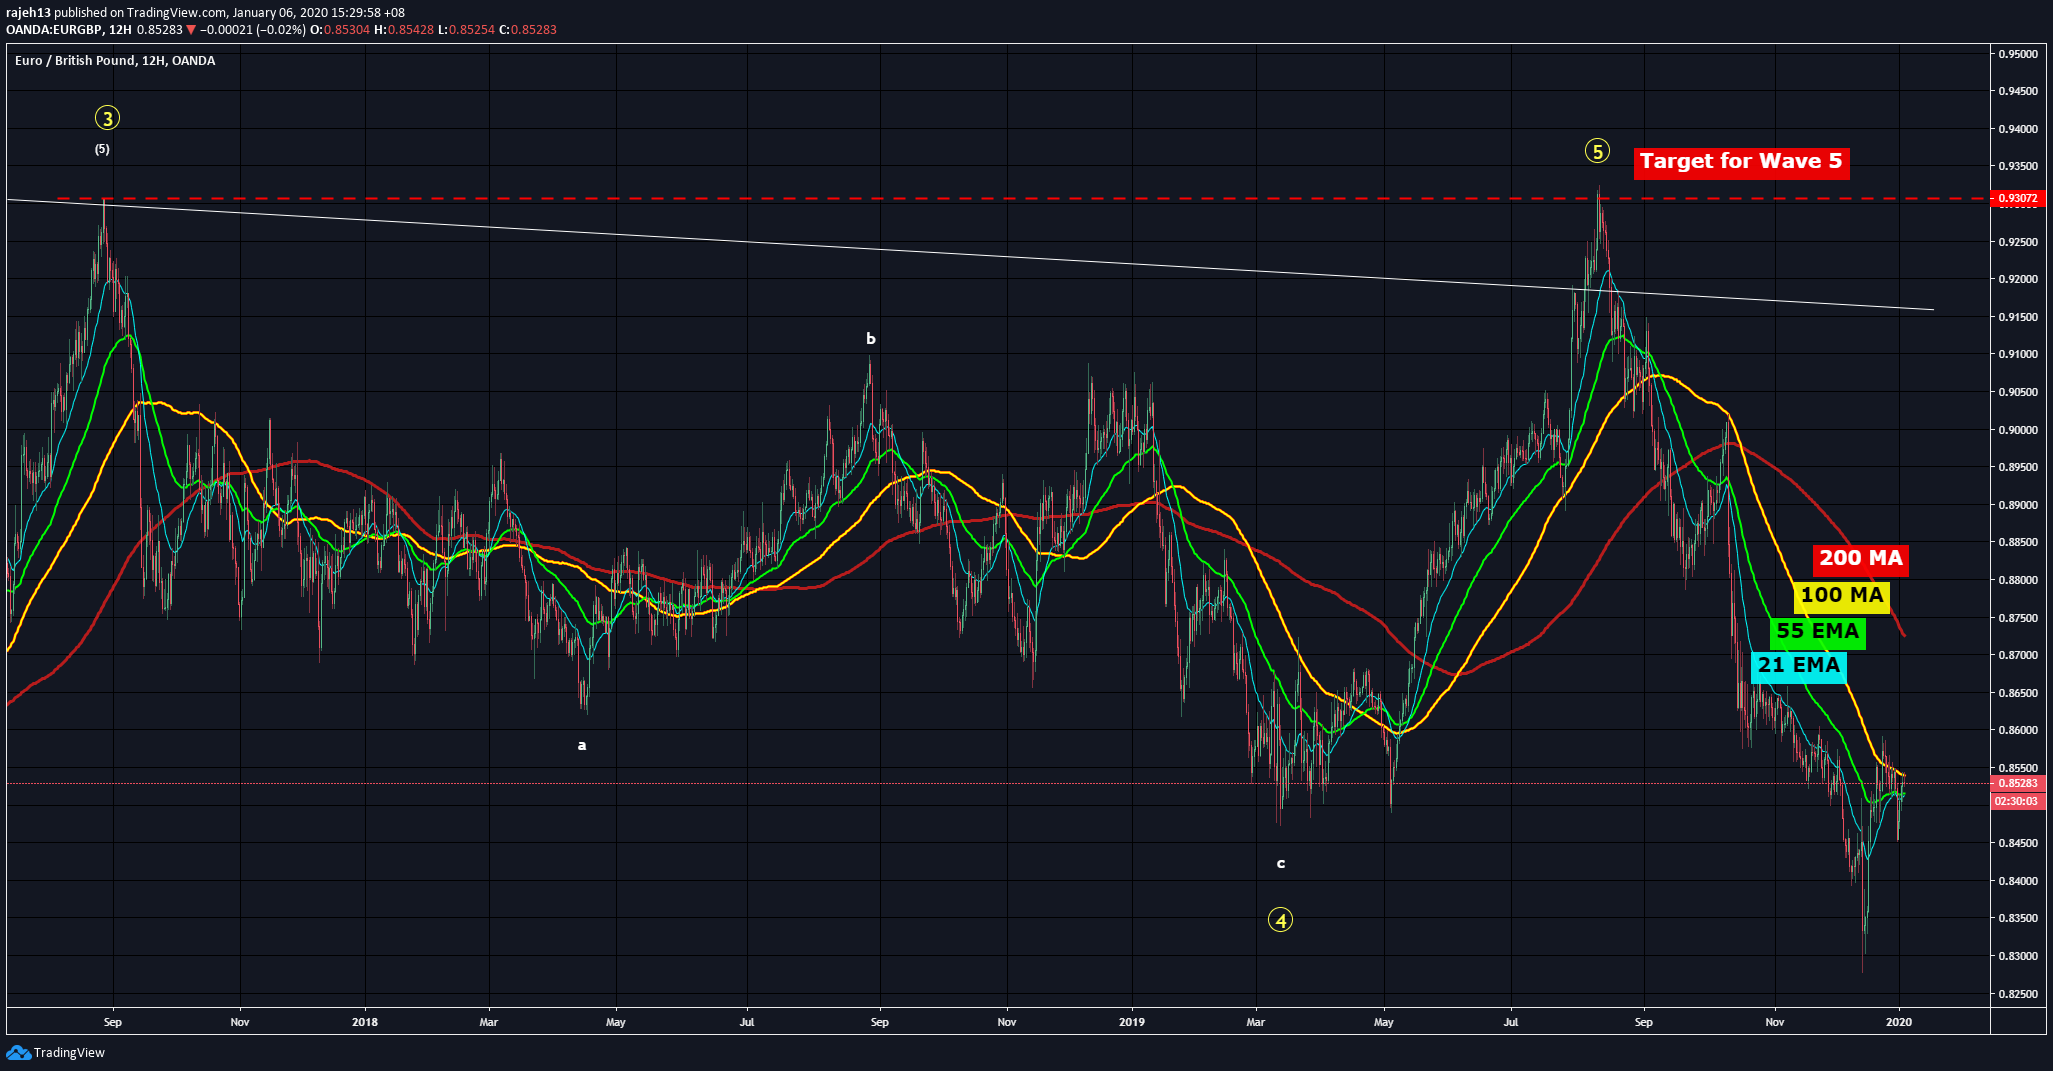Viewport: 2053px width, 1071px height.
Task: Select the '21 EMA' cyan label
Action: [x=1798, y=666]
